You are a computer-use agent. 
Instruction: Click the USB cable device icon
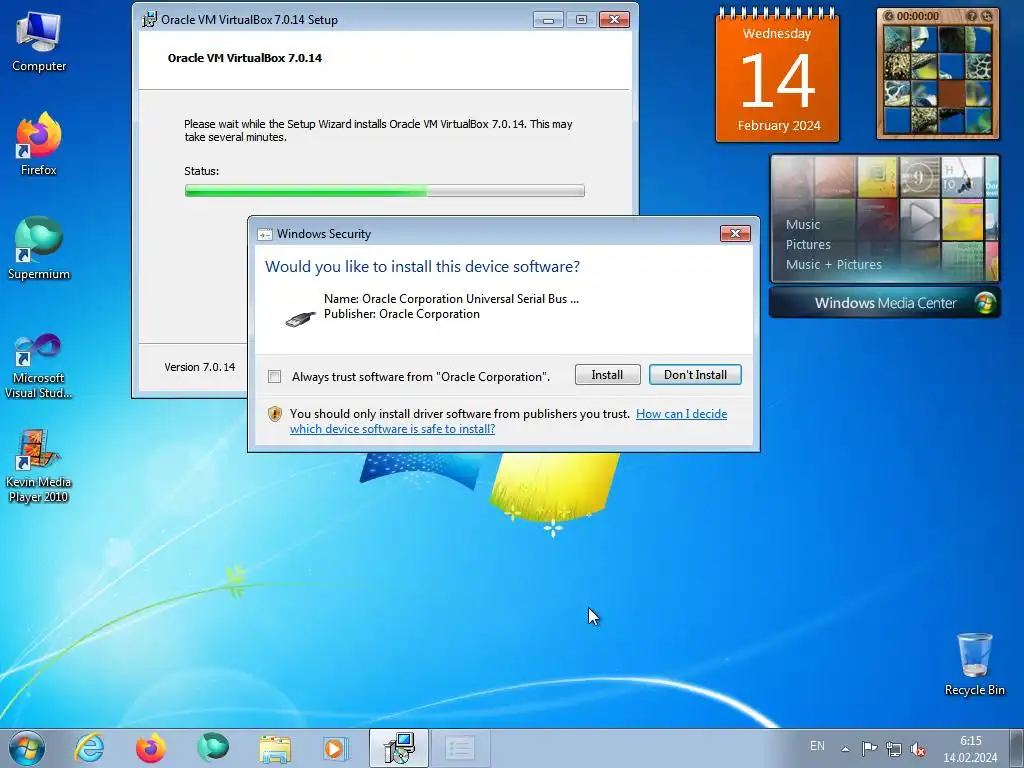[300, 318]
